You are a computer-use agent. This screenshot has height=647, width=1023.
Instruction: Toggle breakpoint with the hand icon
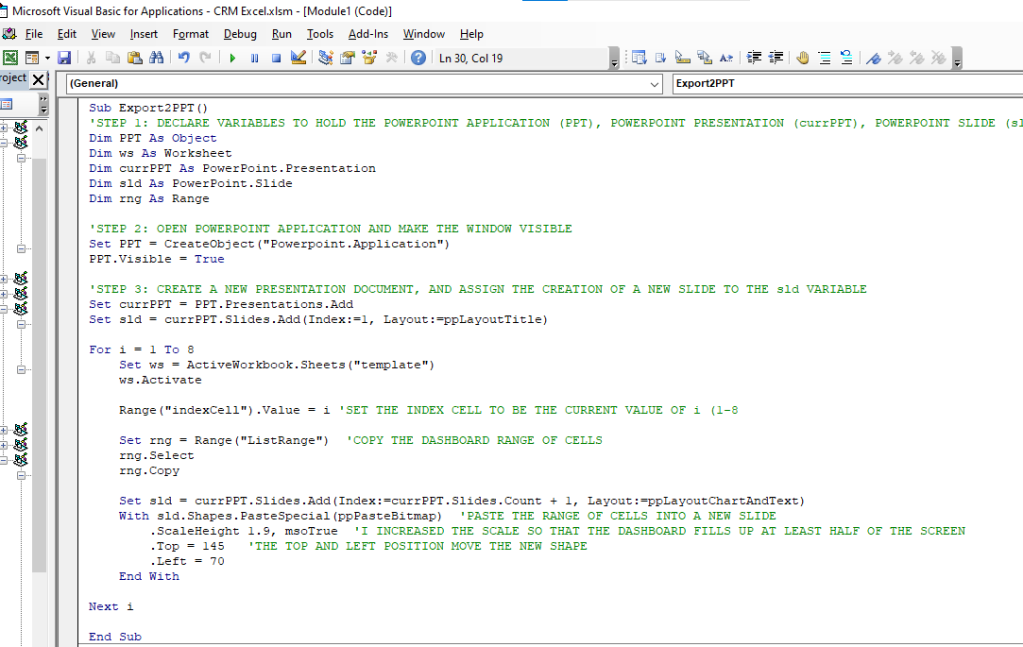pos(802,58)
